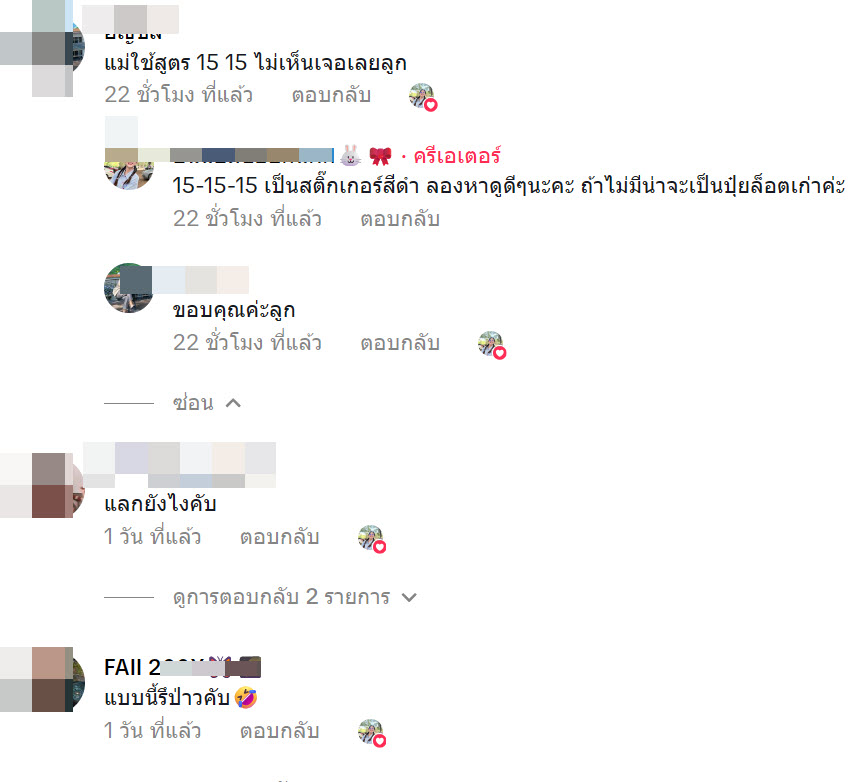Image resolution: width=856 pixels, height=782 pixels.
Task: Click chevron next to ซ่อน
Action: (x=233, y=403)
